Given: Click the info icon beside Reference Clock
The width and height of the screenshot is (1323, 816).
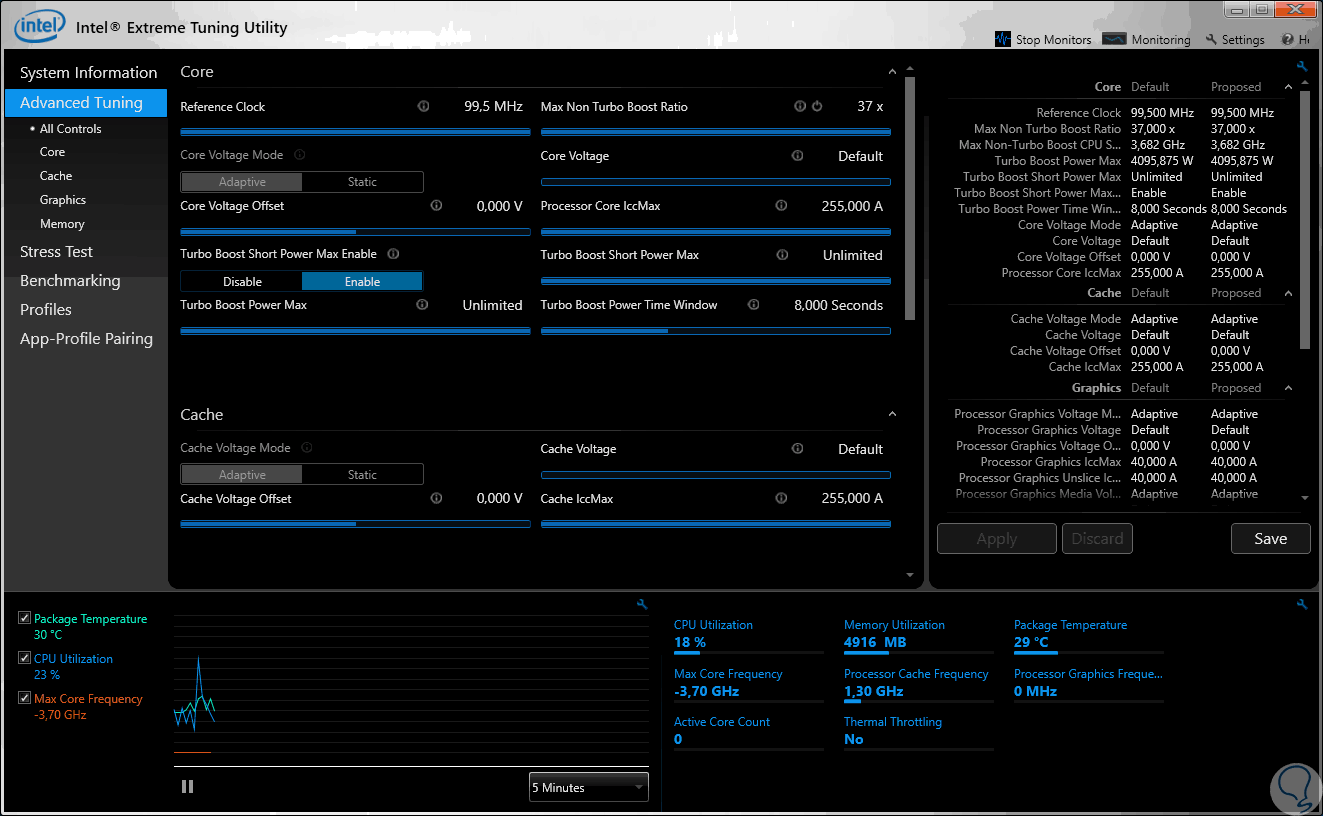Looking at the screenshot, I should pyautogui.click(x=423, y=106).
